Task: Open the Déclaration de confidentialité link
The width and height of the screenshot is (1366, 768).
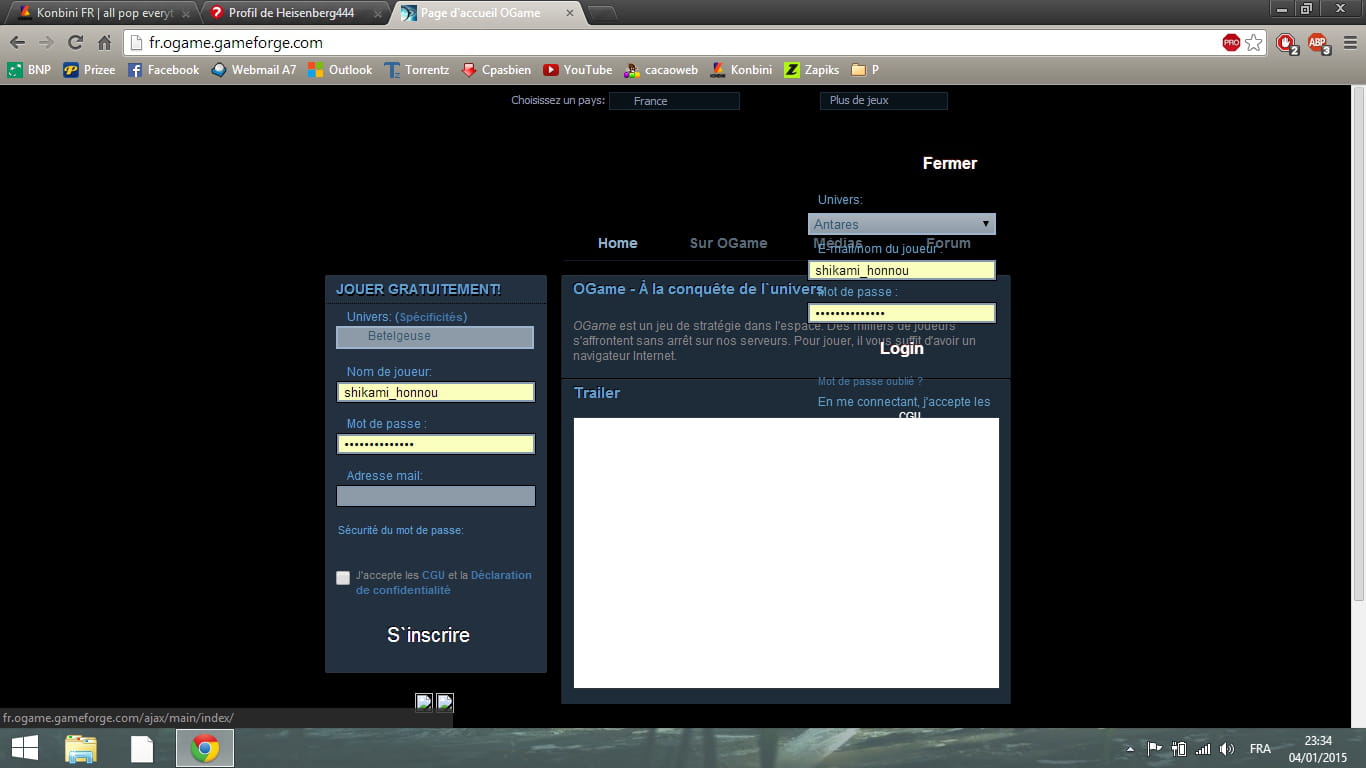Action: (444, 583)
